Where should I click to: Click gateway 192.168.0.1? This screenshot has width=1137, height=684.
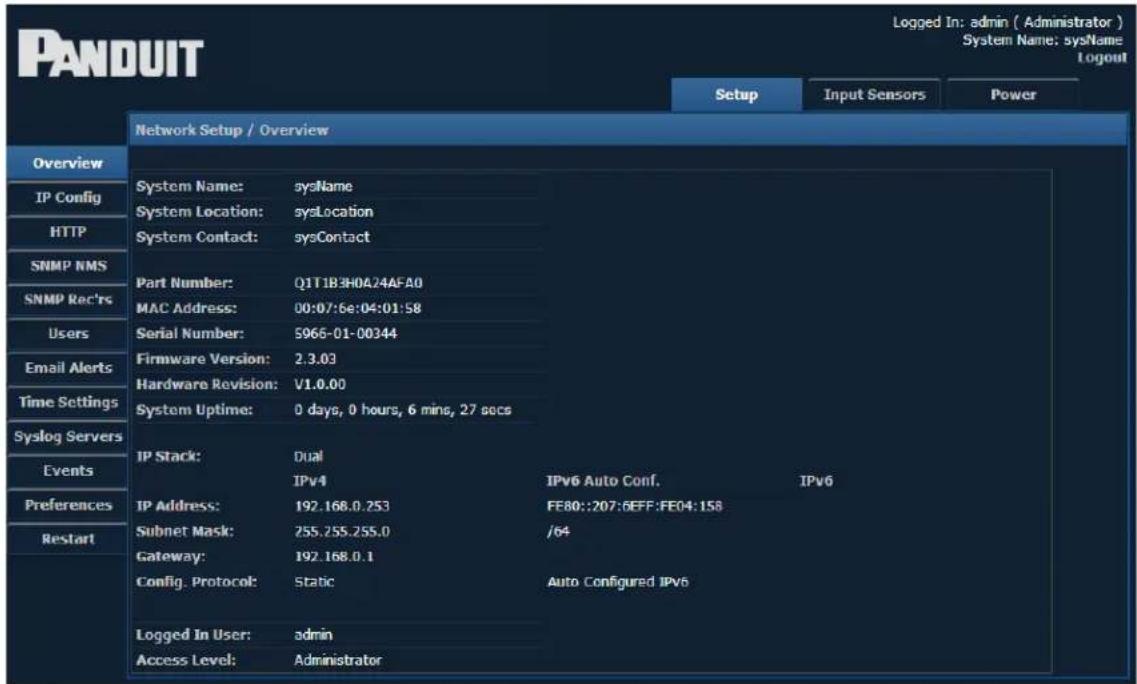point(334,557)
